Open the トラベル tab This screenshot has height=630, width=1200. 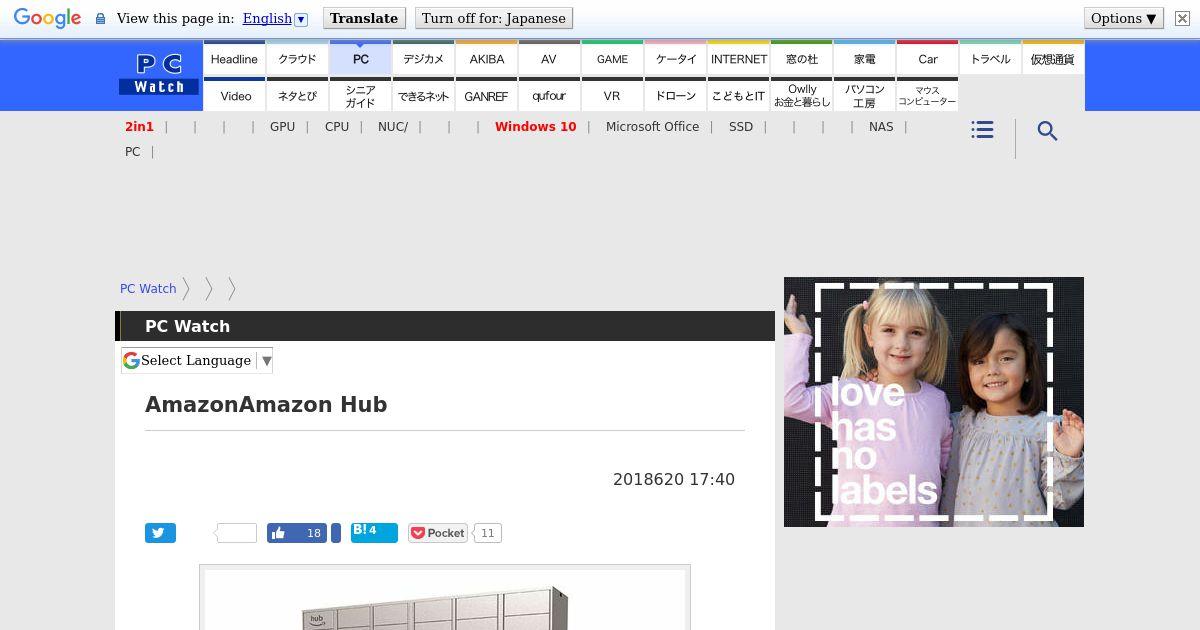click(x=991, y=59)
